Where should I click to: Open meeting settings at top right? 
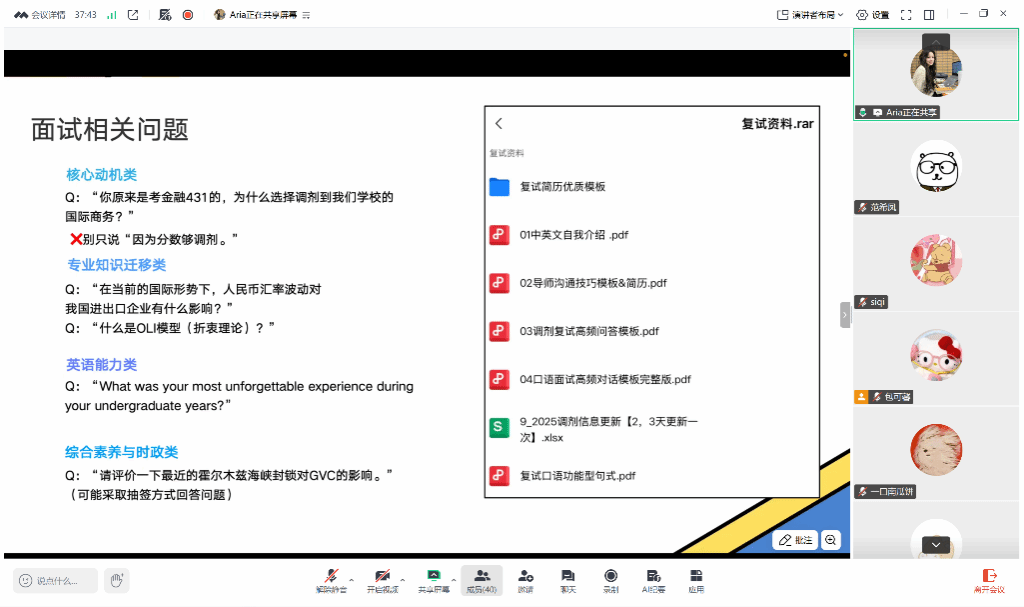point(873,15)
